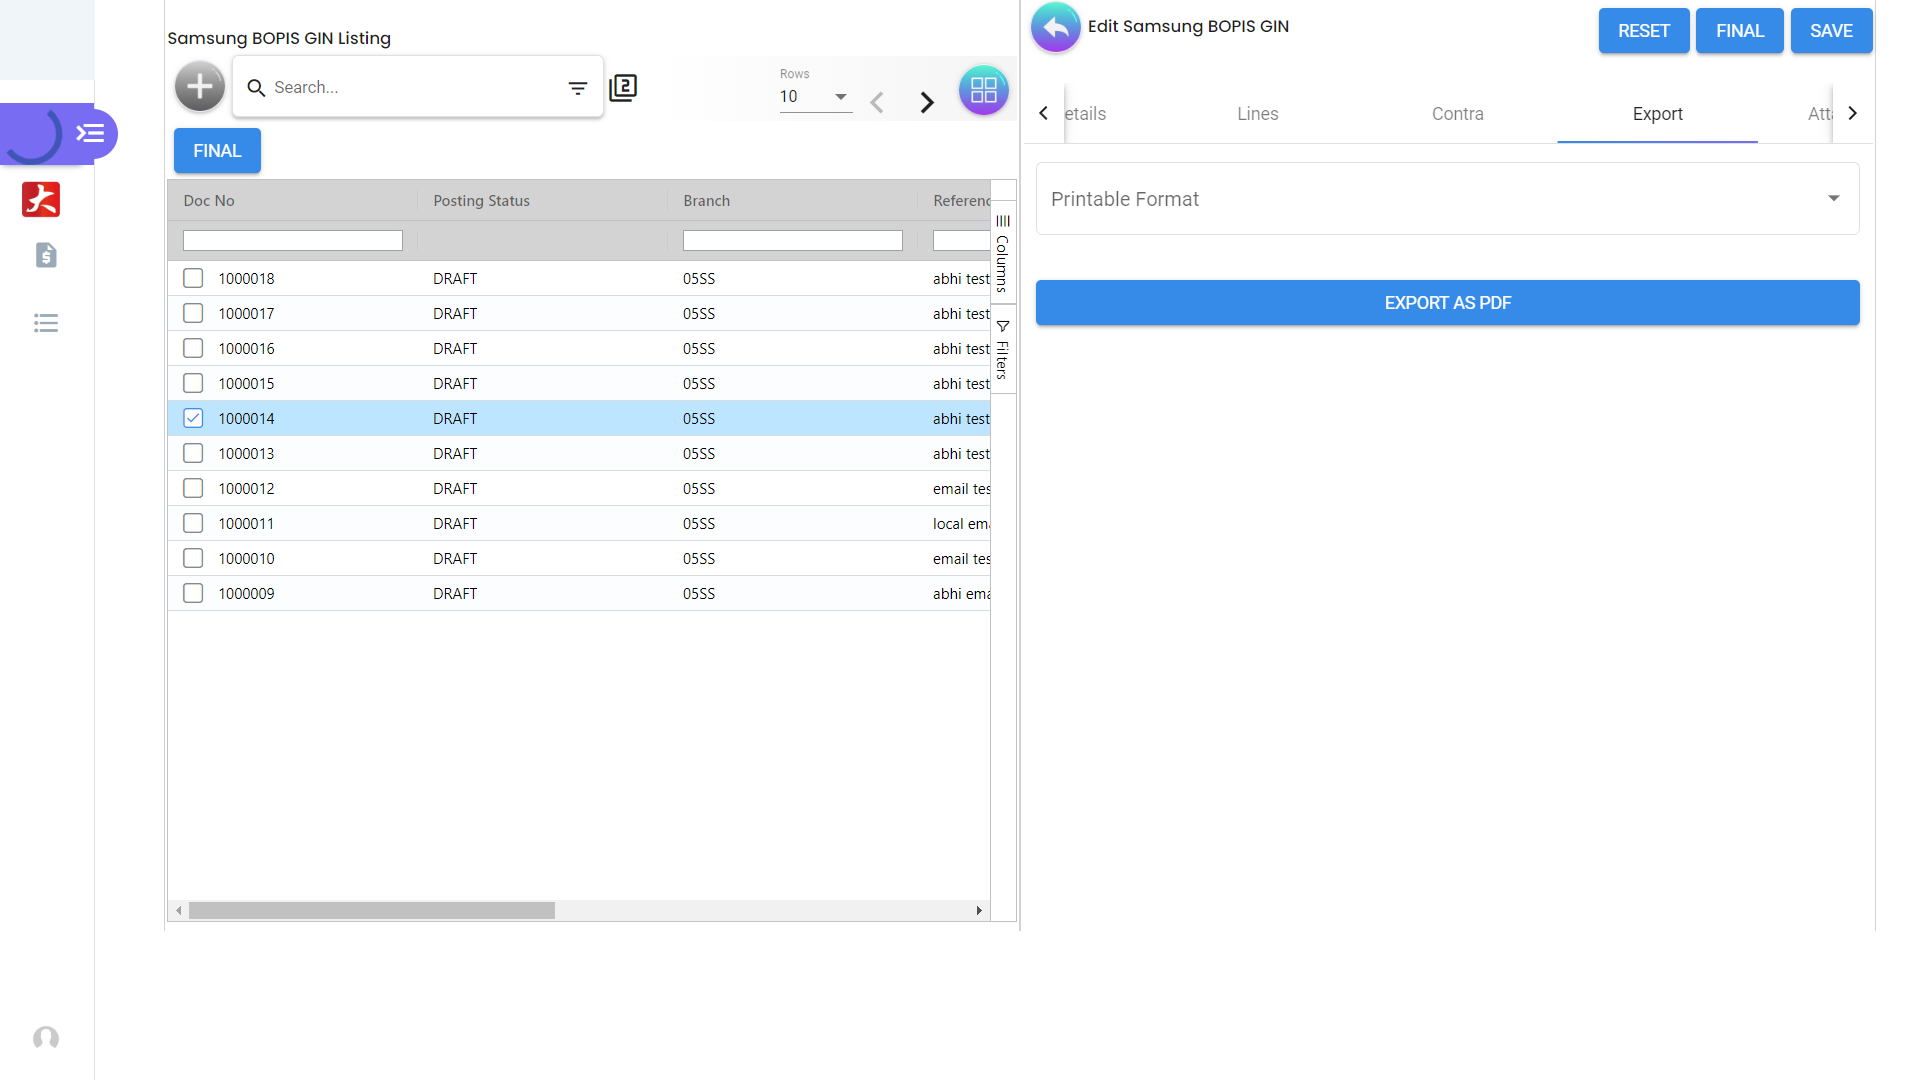Click the multi-select copy icon
The height and width of the screenshot is (1080, 1920).
pyautogui.click(x=623, y=88)
